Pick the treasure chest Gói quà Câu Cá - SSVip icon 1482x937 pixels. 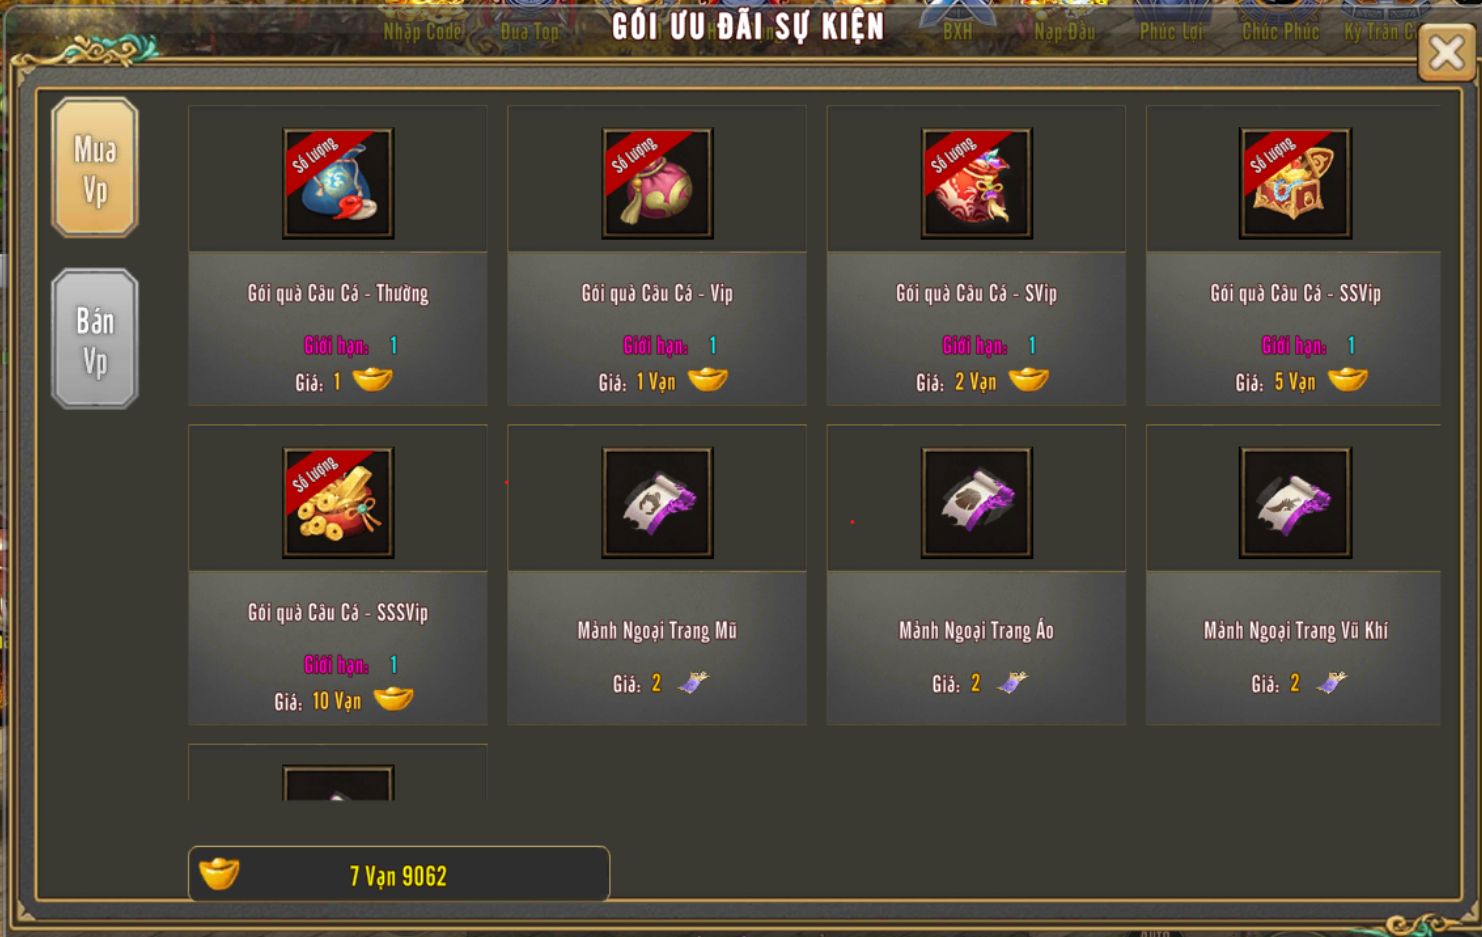1295,183
